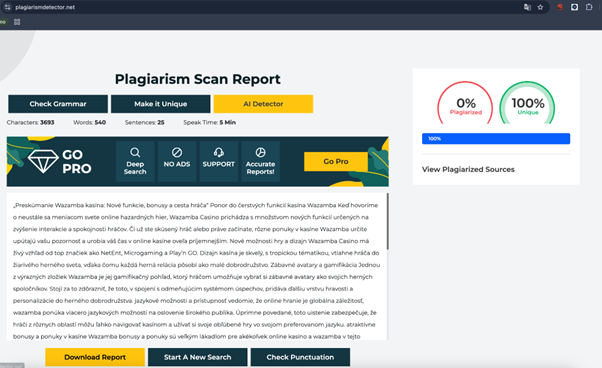Click the red S browser extension icon

pyautogui.click(x=560, y=7)
